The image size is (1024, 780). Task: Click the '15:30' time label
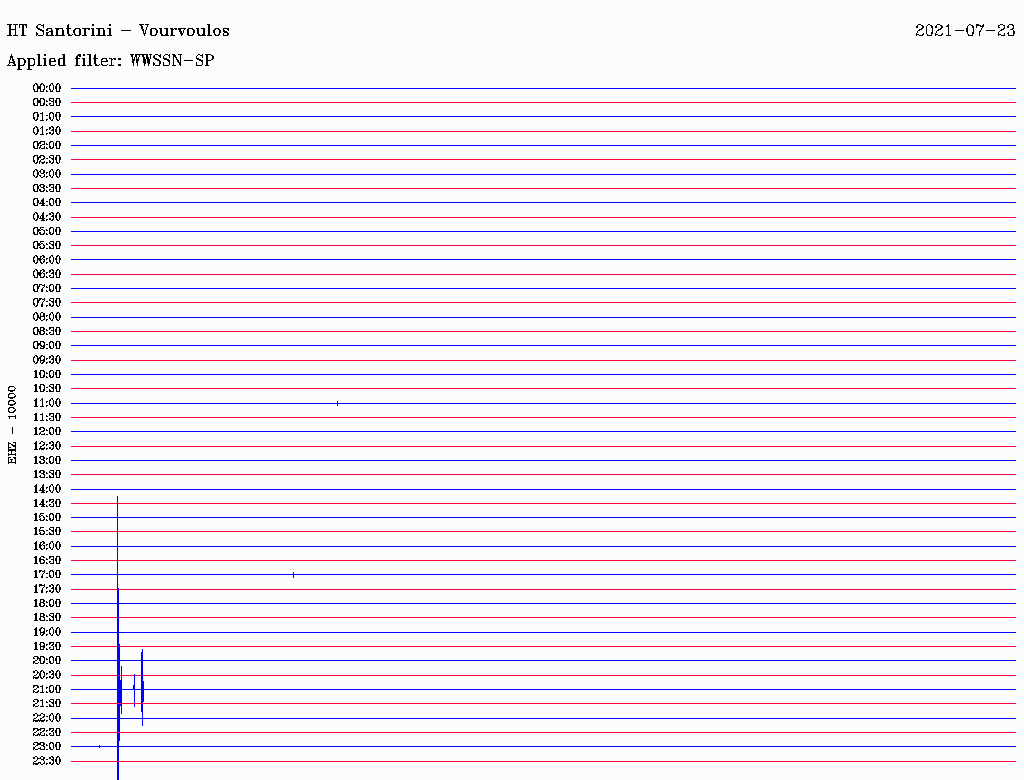(x=47, y=532)
